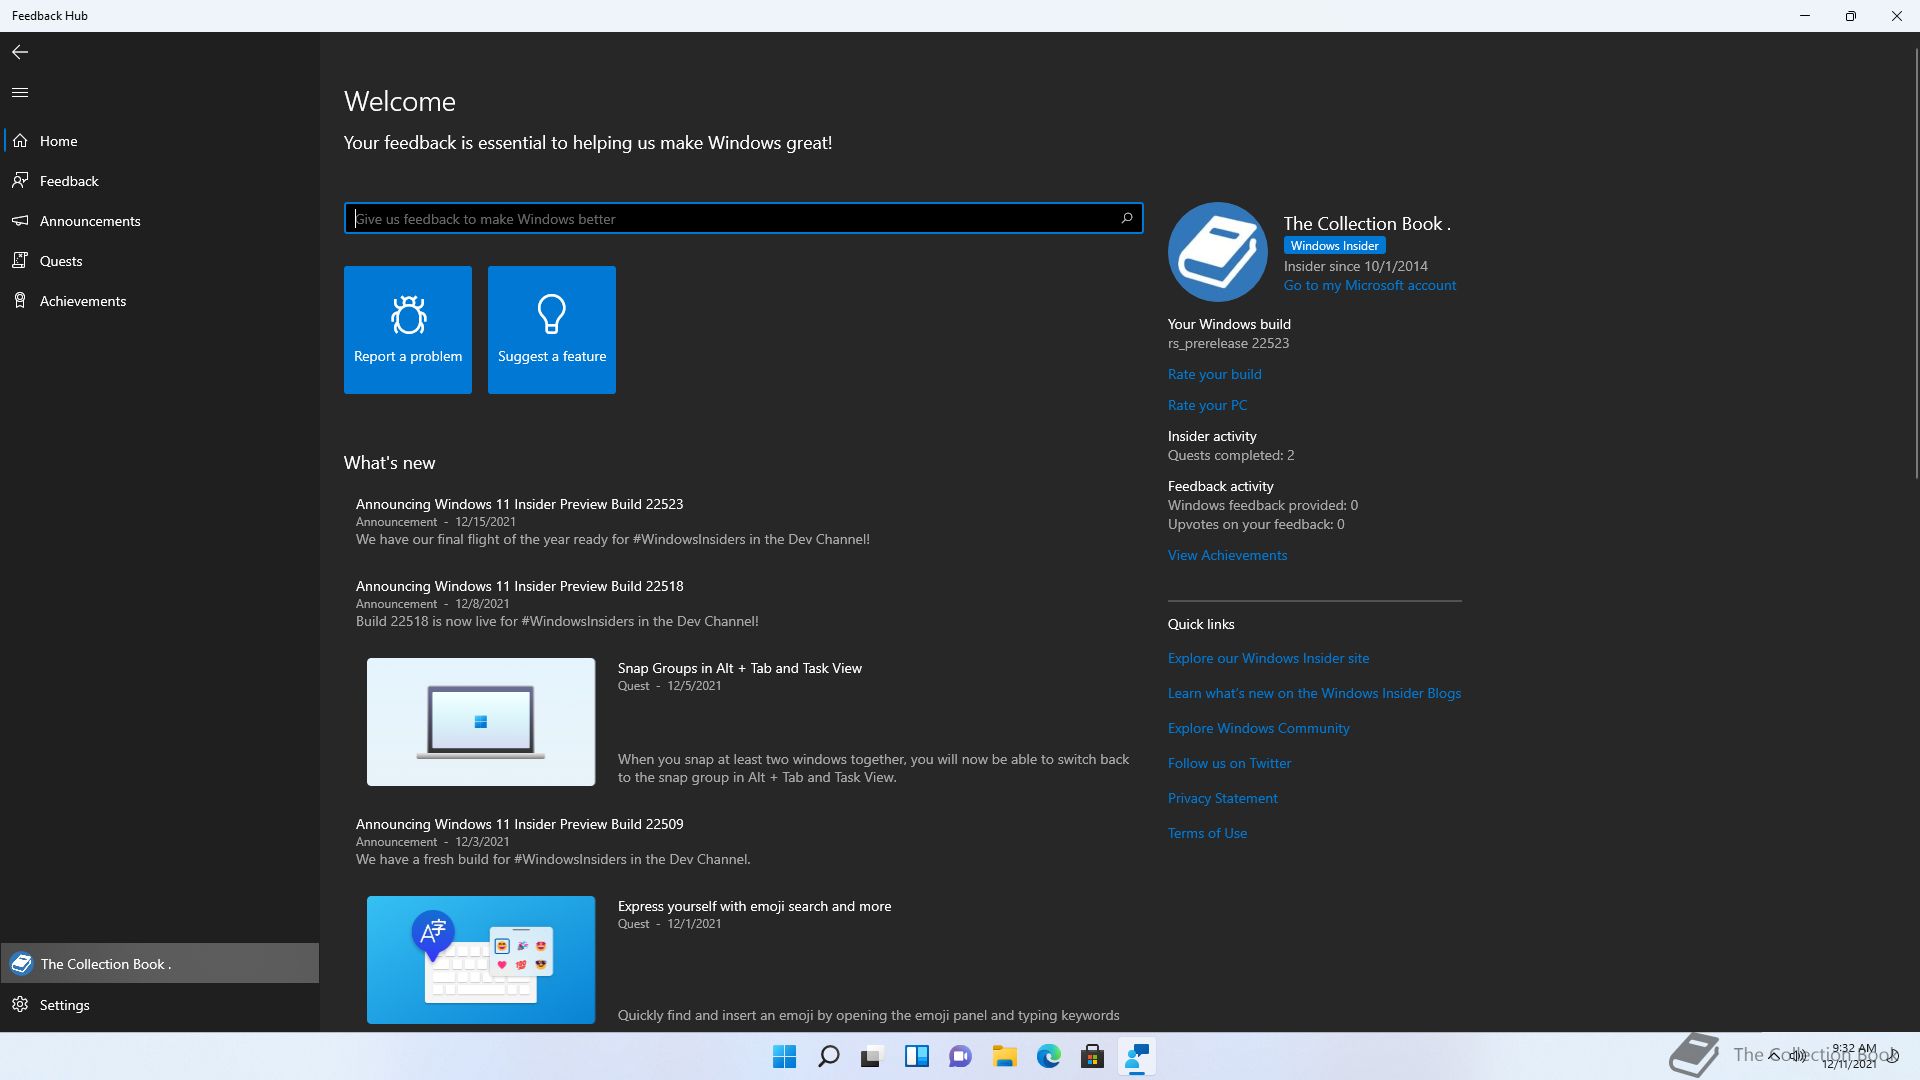Screen dimensions: 1920x1080
Task: Open Settings in the sidebar
Action: pyautogui.click(x=160, y=1005)
